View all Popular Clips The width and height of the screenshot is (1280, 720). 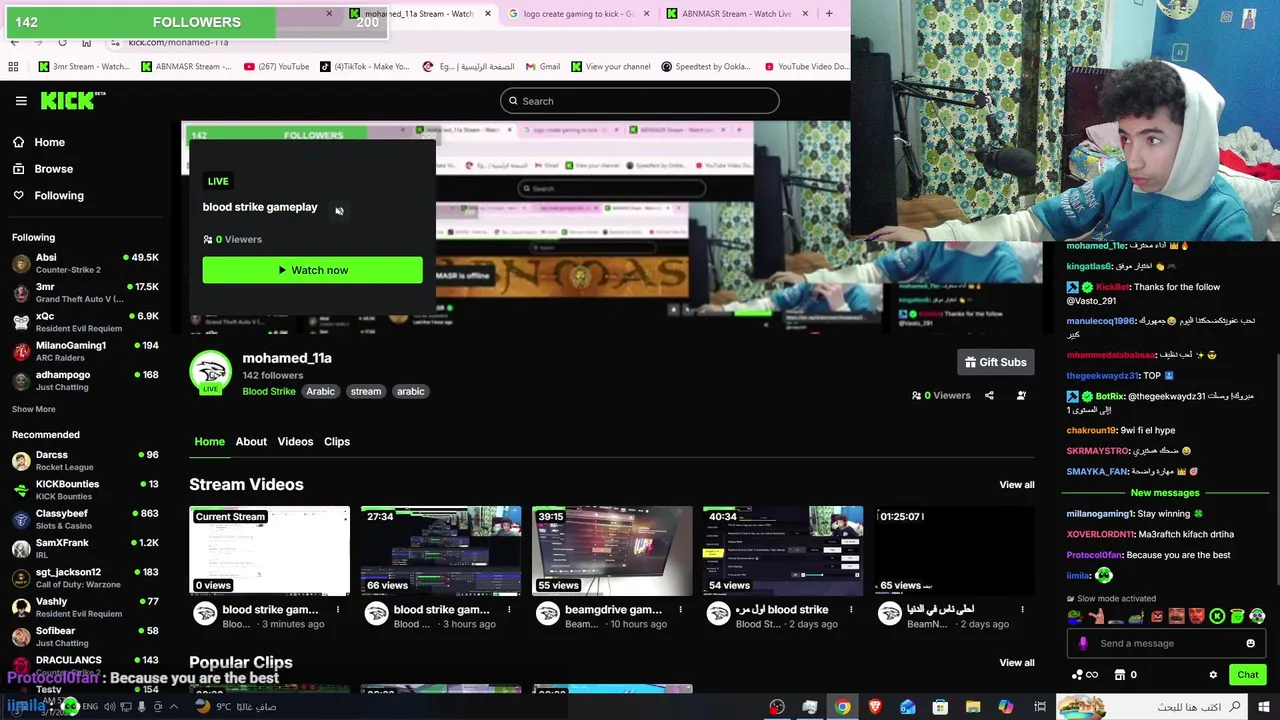click(x=1017, y=663)
